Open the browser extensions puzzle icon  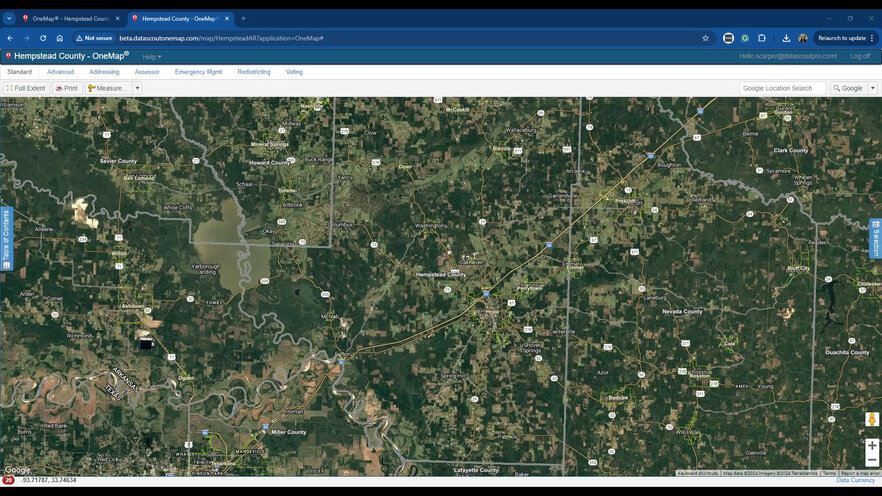point(762,38)
